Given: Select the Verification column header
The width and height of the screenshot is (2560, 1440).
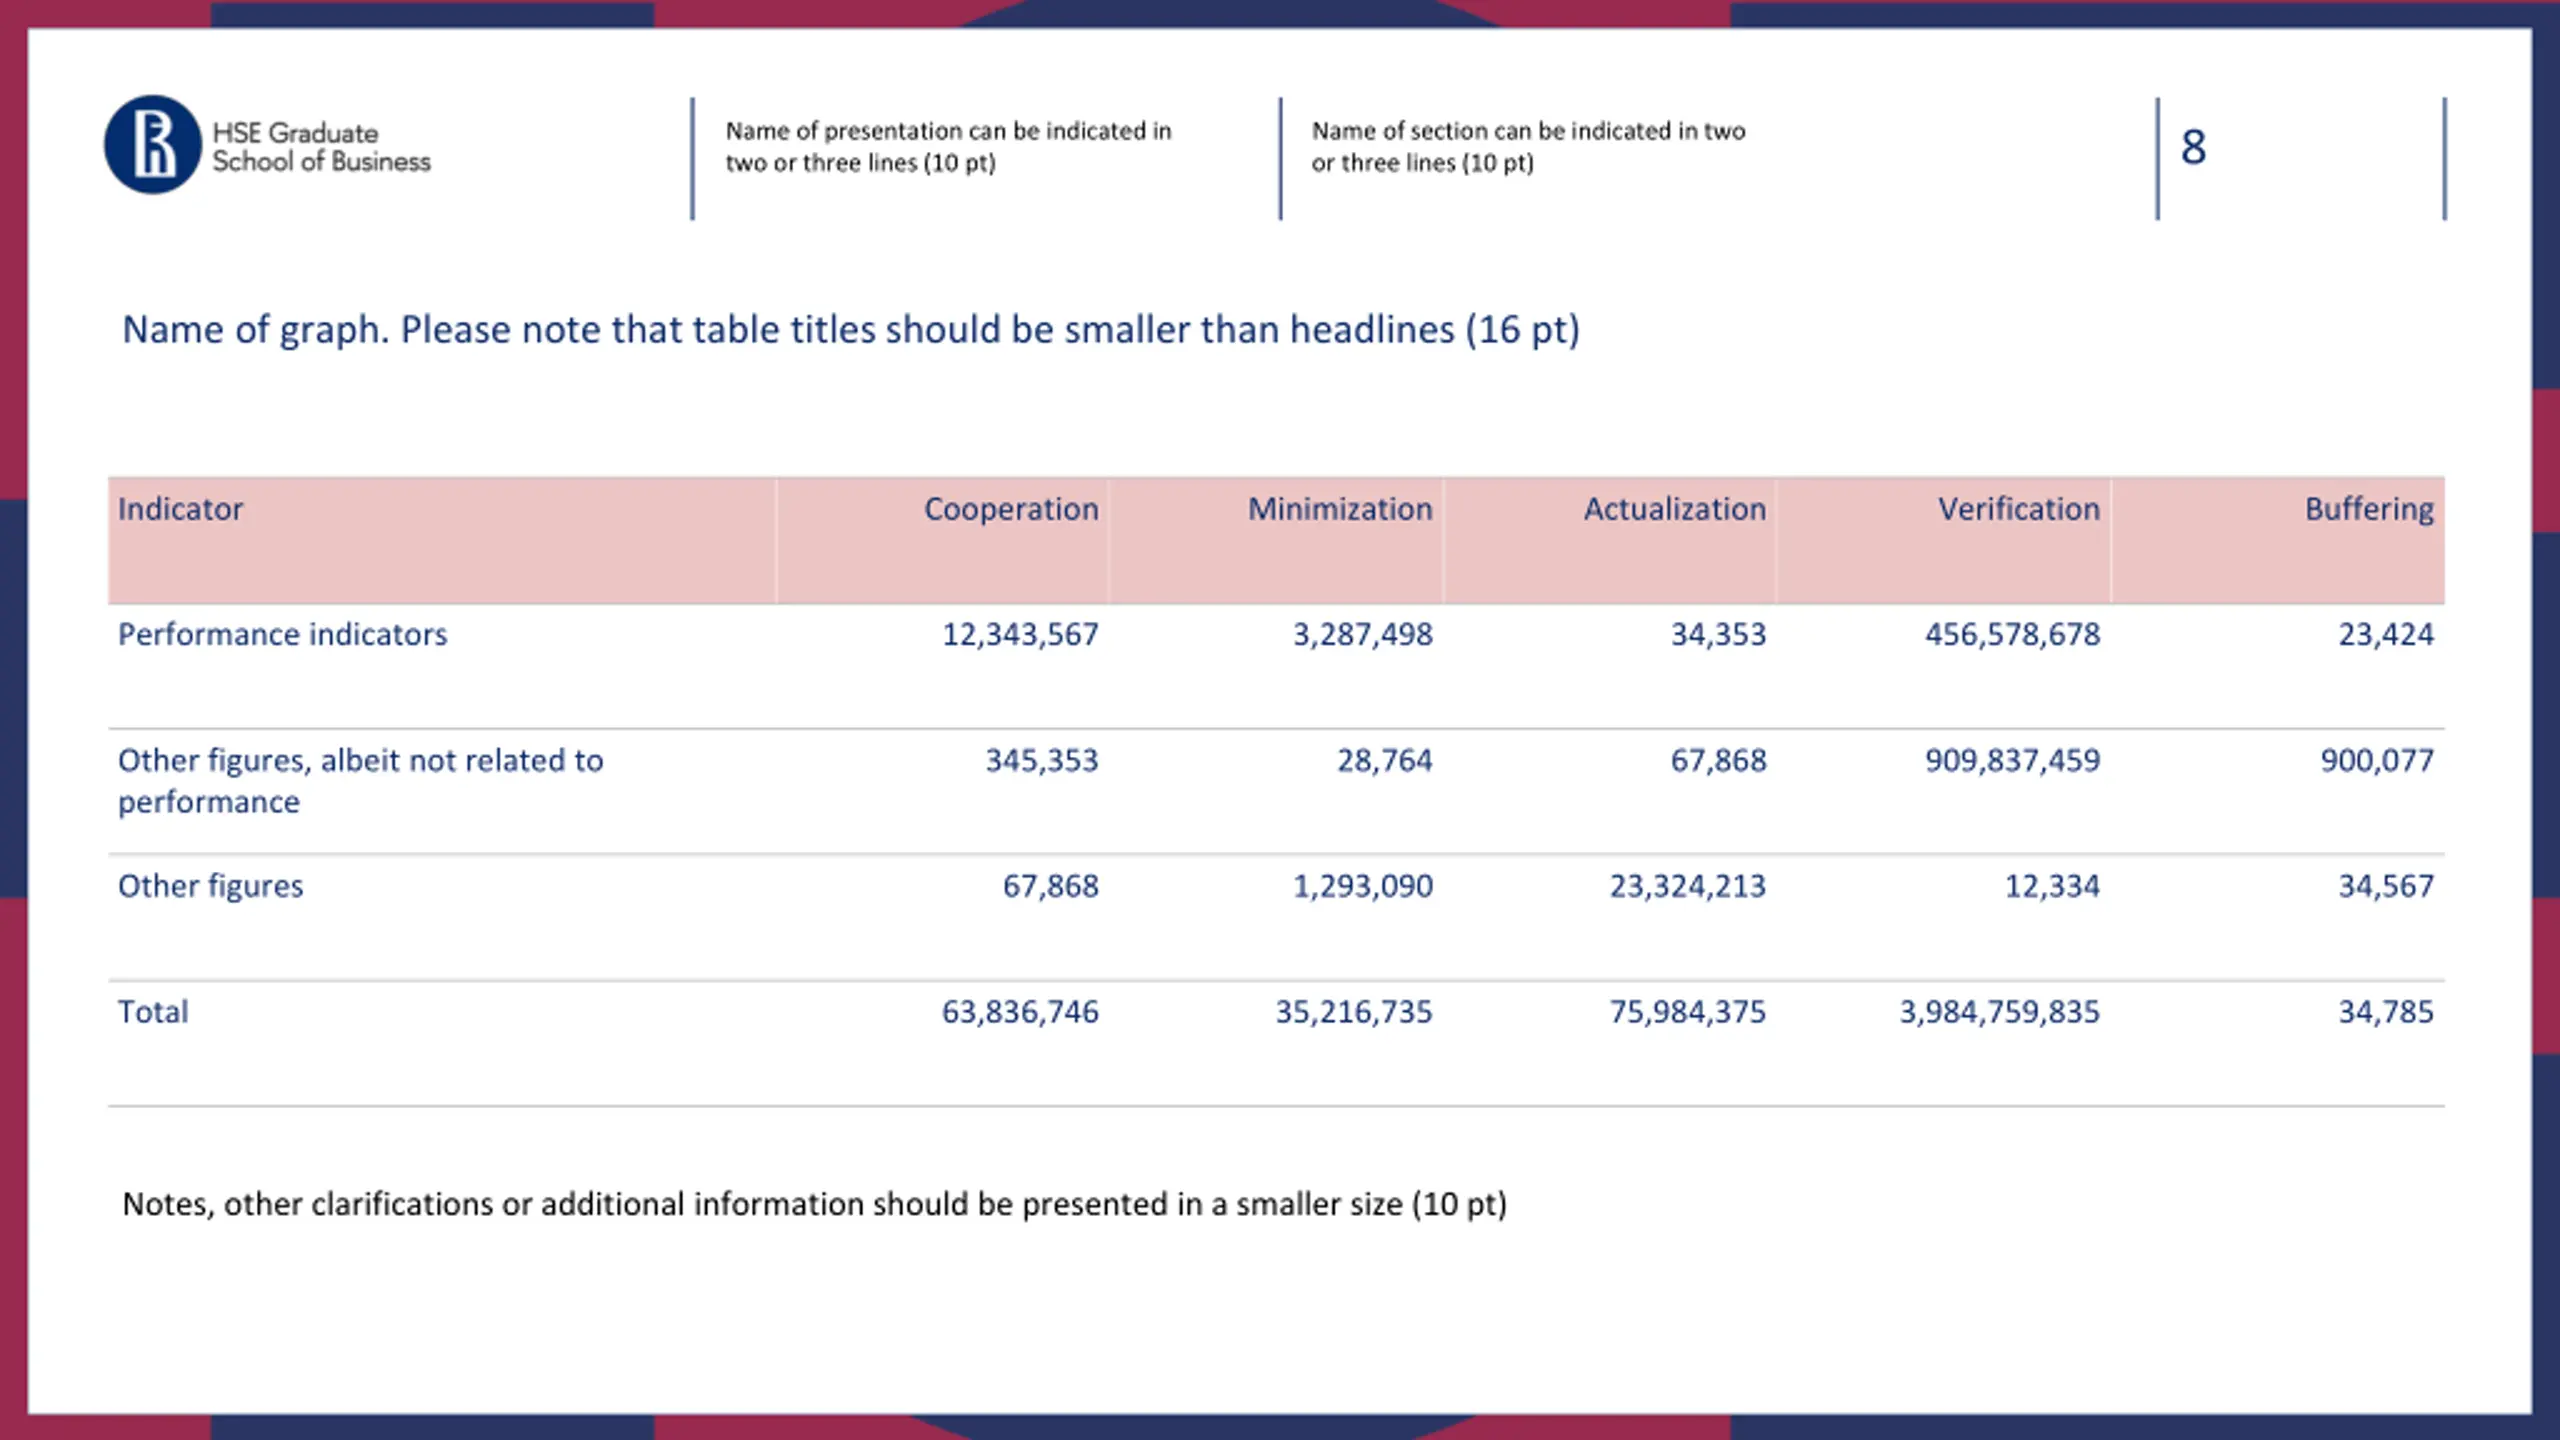Looking at the screenshot, I should pos(1944,540).
